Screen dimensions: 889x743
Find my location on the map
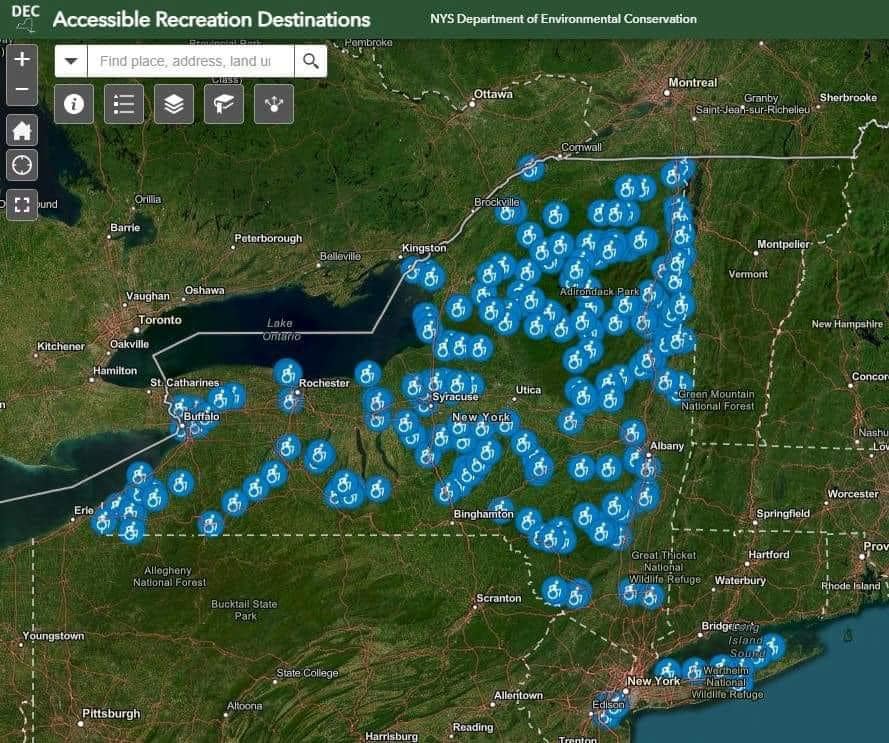click(x=22, y=165)
